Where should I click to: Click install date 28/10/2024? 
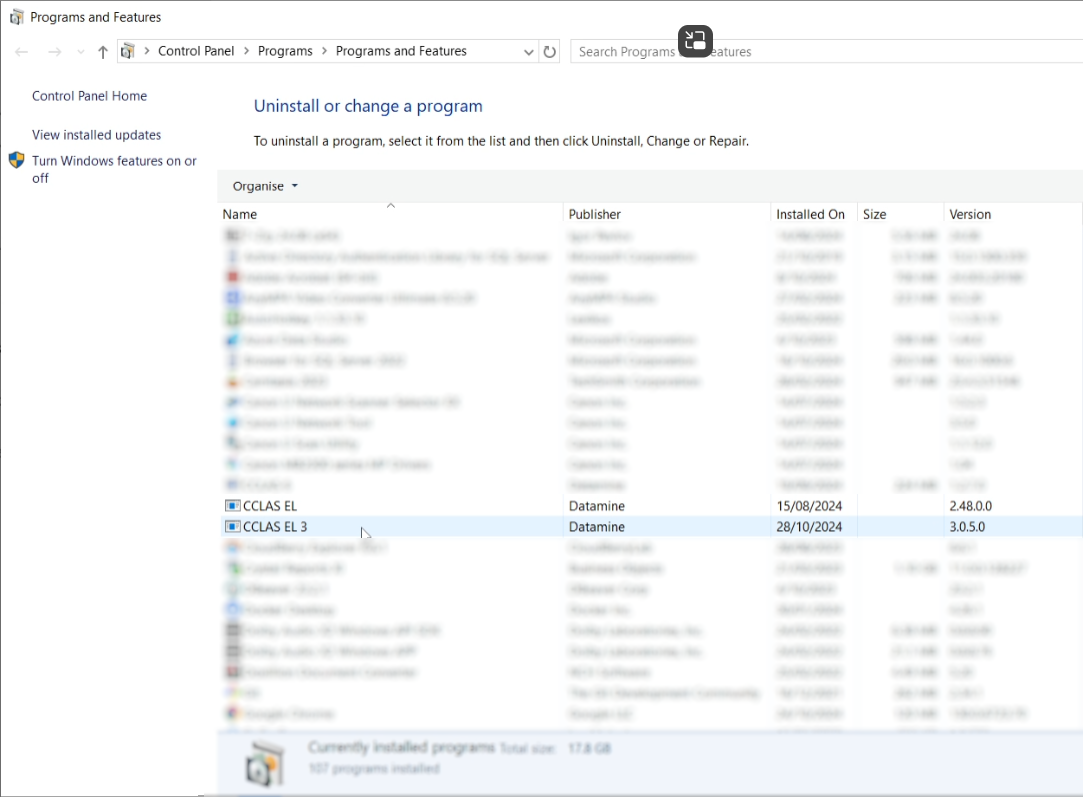click(809, 527)
